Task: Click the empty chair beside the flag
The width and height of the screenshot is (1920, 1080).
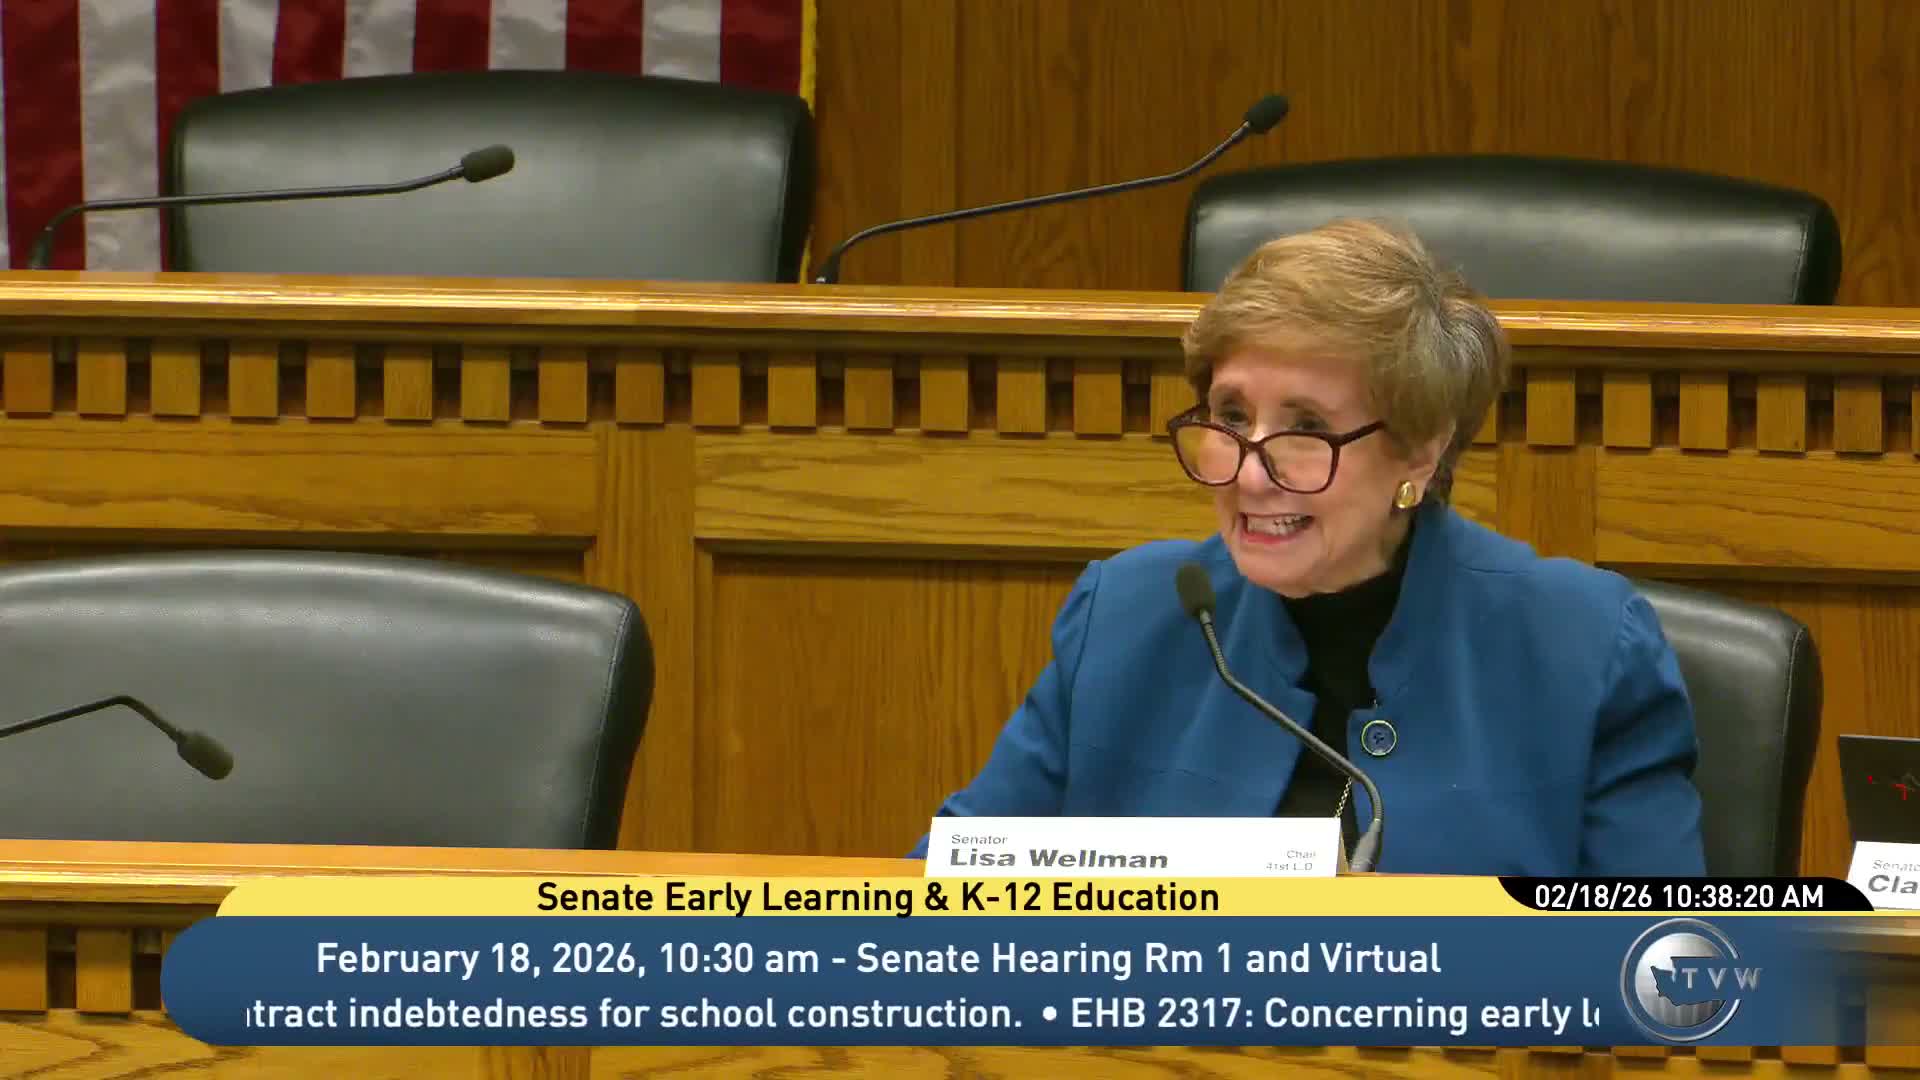Action: pyautogui.click(x=488, y=180)
